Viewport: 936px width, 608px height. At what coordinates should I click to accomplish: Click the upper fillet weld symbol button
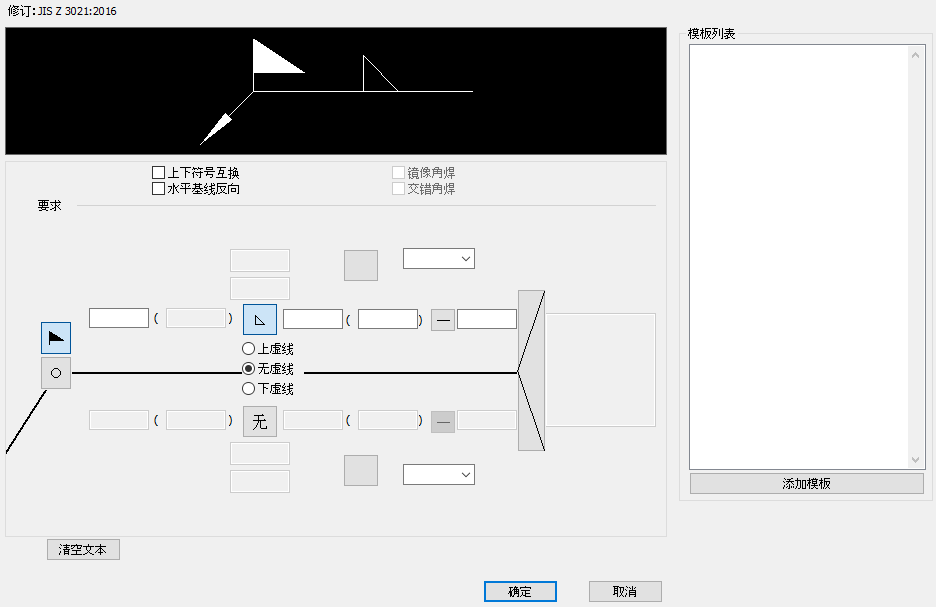click(258, 318)
